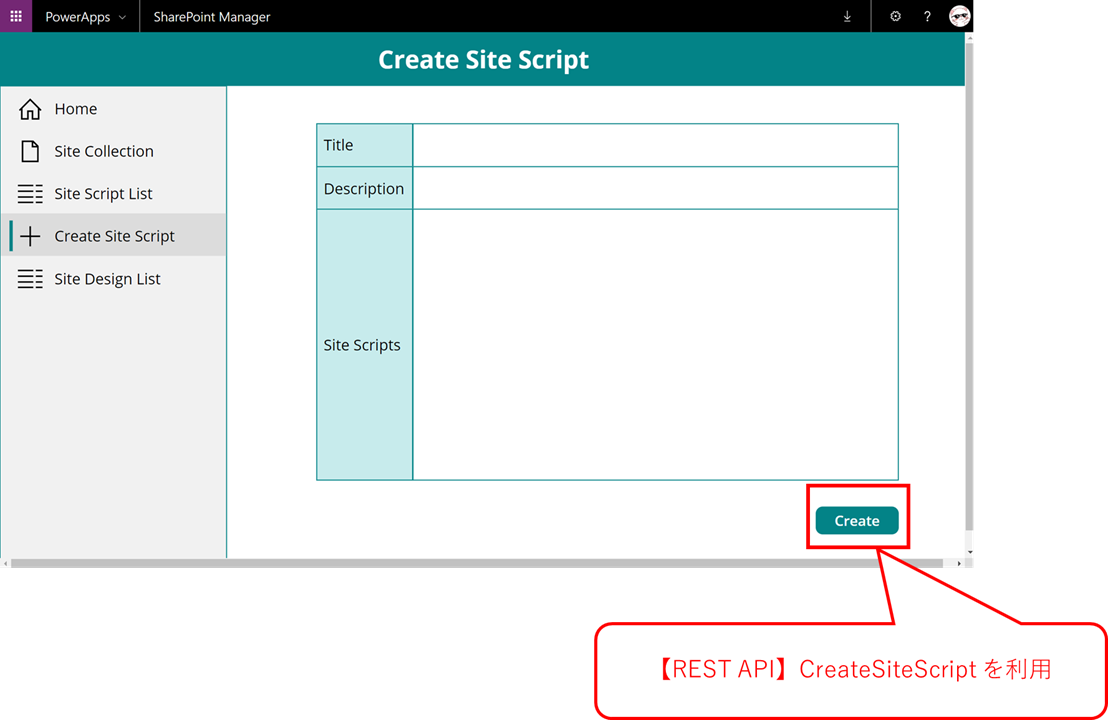Focus the Title input field
The image size is (1108, 720).
[x=655, y=146]
